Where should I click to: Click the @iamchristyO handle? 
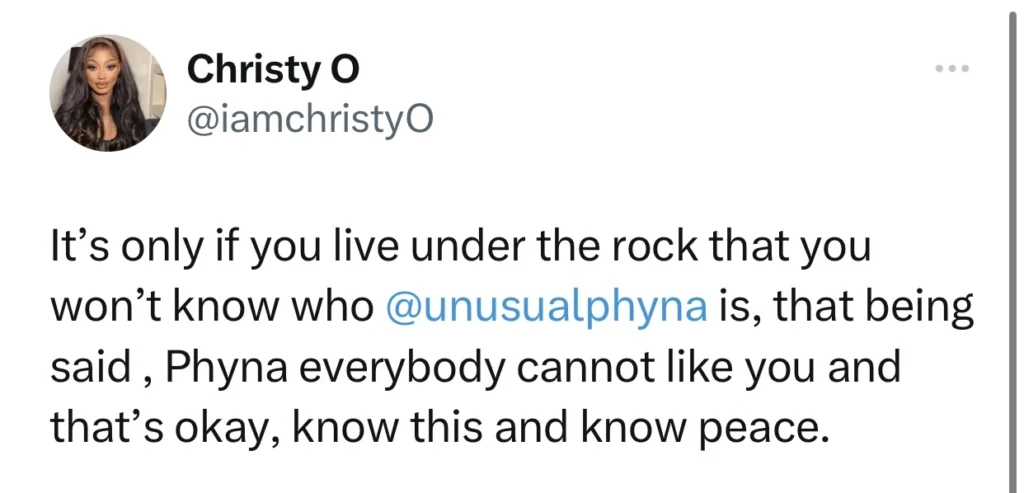tap(310, 118)
